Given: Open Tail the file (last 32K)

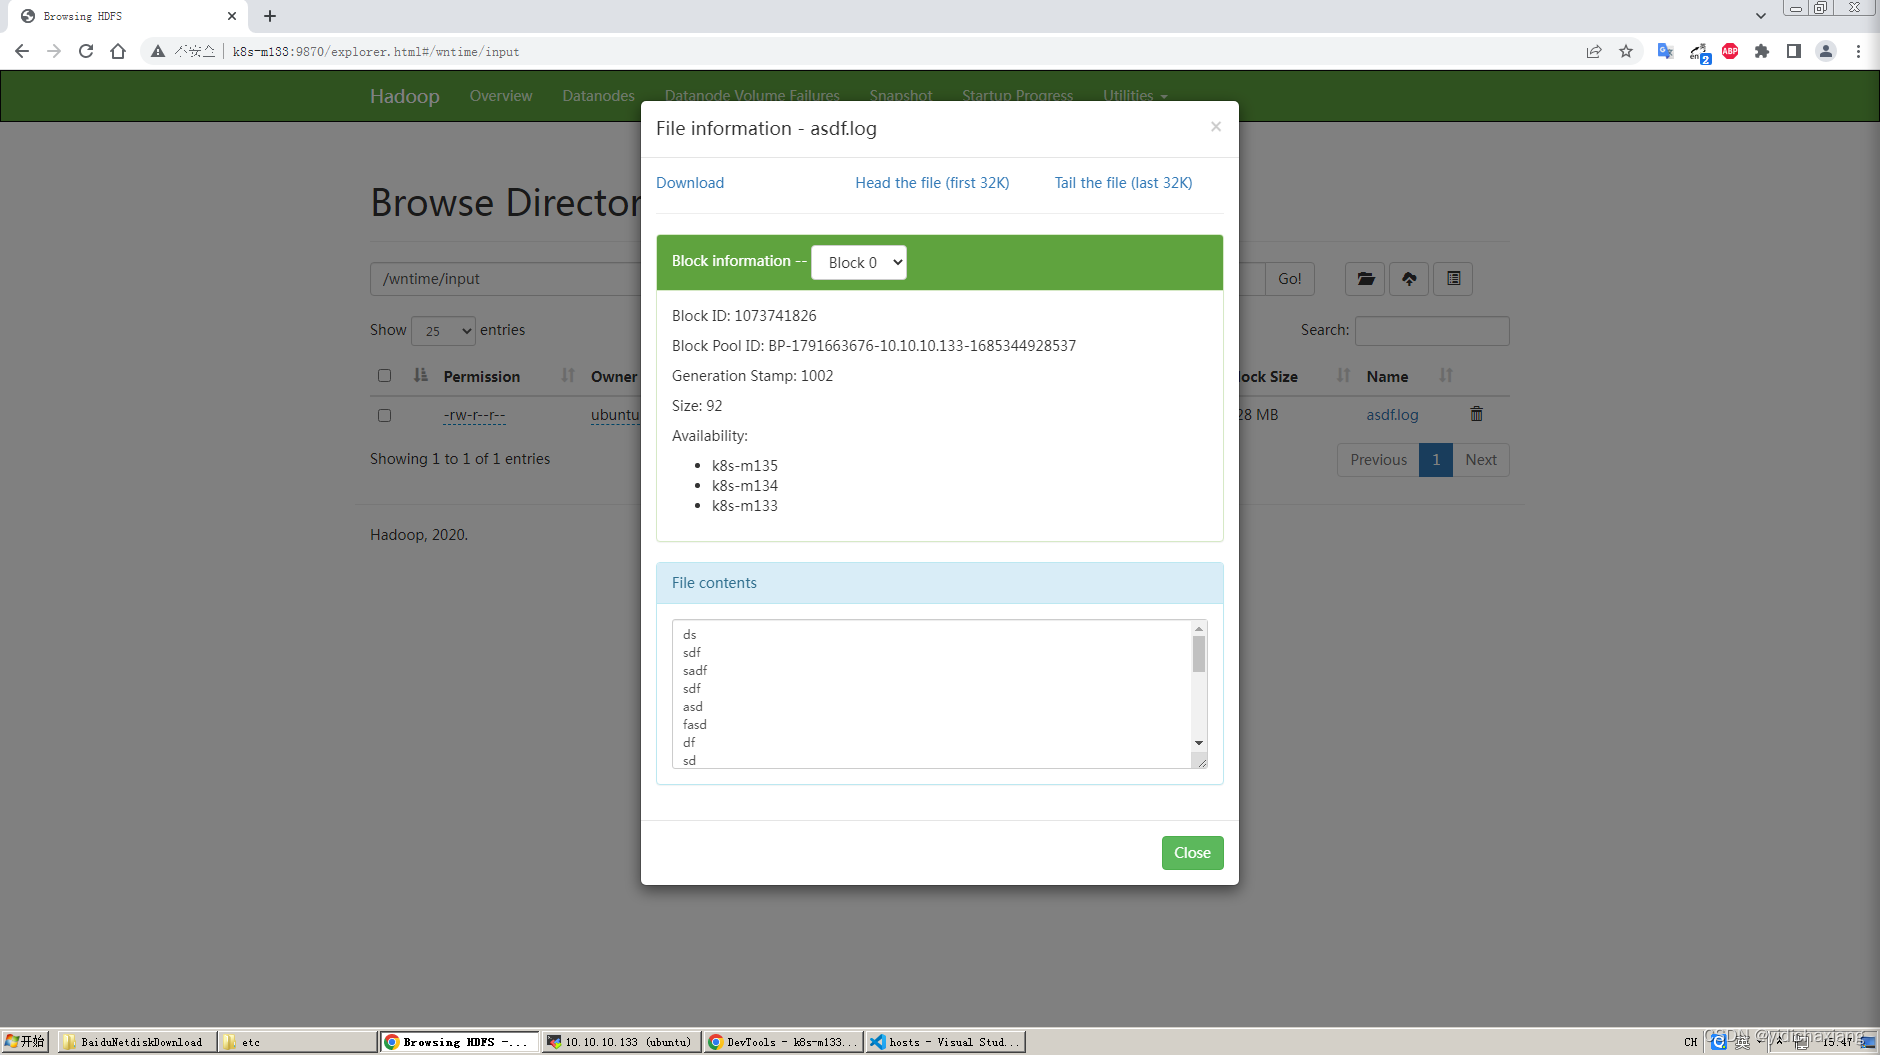Looking at the screenshot, I should 1123,183.
